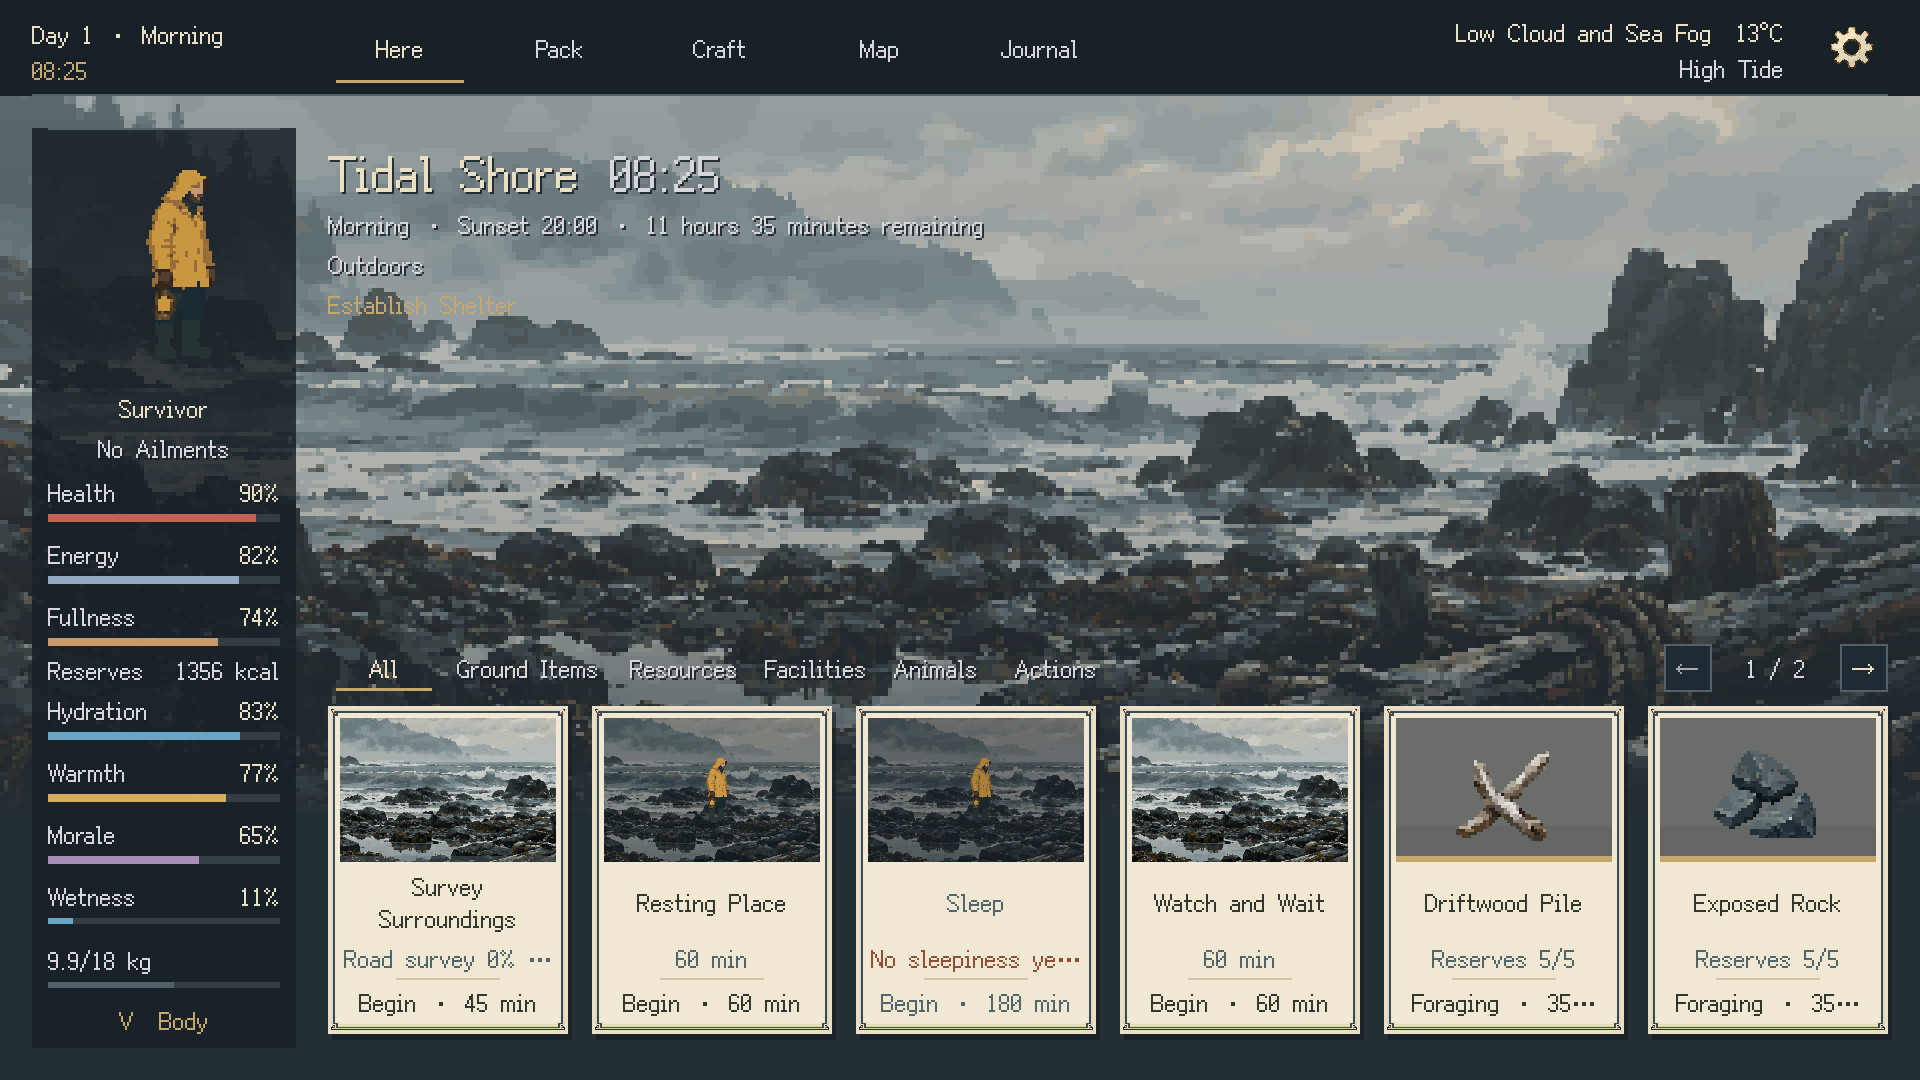Click the 9.9/18 kg carry weight
The width and height of the screenshot is (1920, 1080).
tap(99, 962)
